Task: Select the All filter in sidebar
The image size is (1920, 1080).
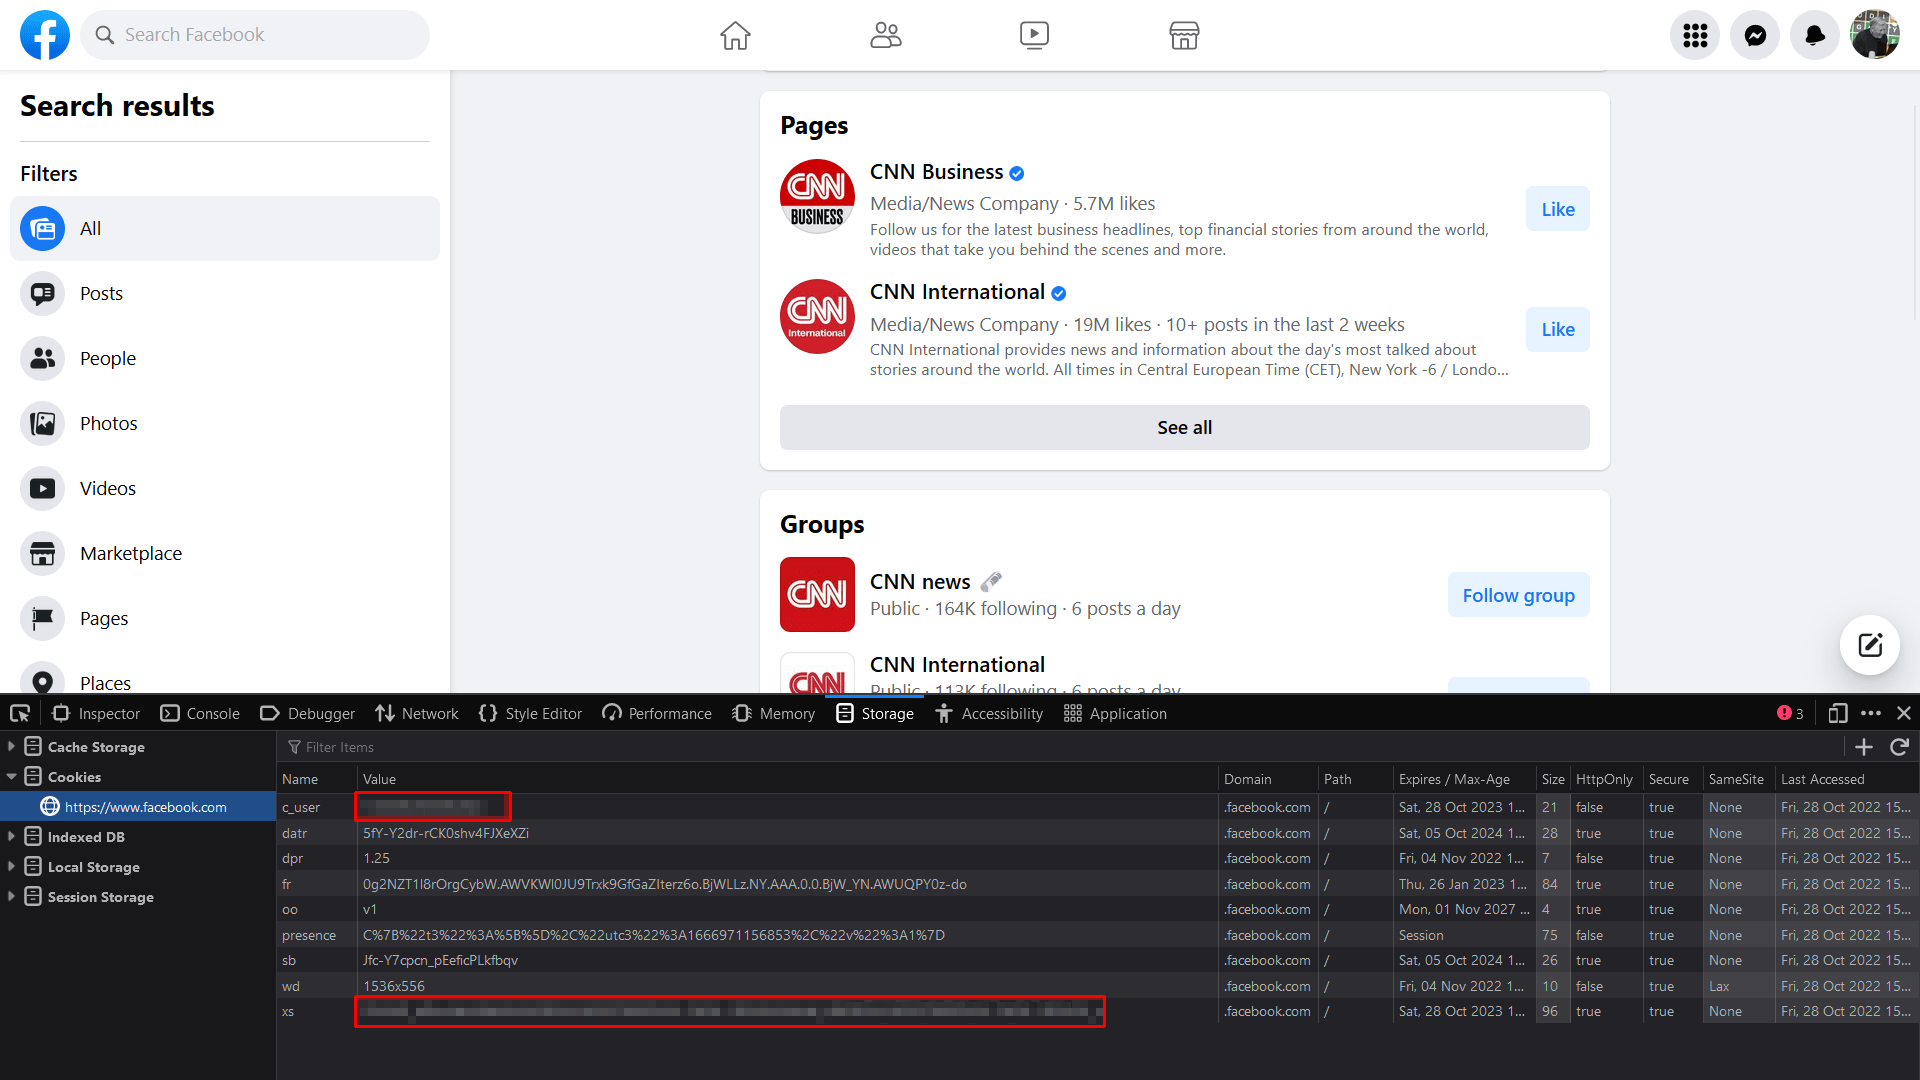Action: 225,228
